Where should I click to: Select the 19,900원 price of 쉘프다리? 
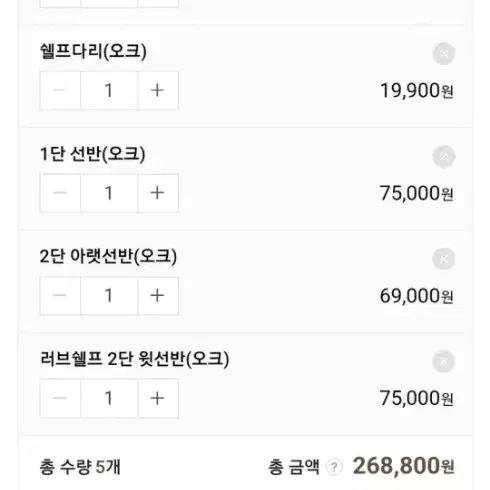point(417,91)
